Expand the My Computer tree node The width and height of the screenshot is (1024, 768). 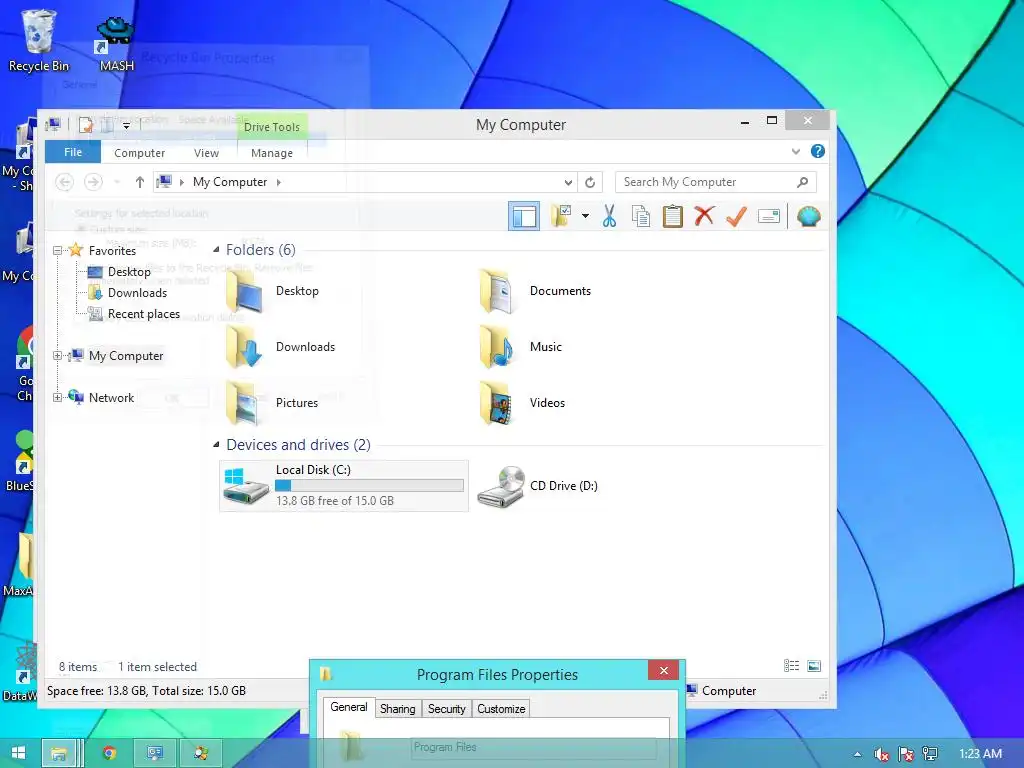coord(57,356)
